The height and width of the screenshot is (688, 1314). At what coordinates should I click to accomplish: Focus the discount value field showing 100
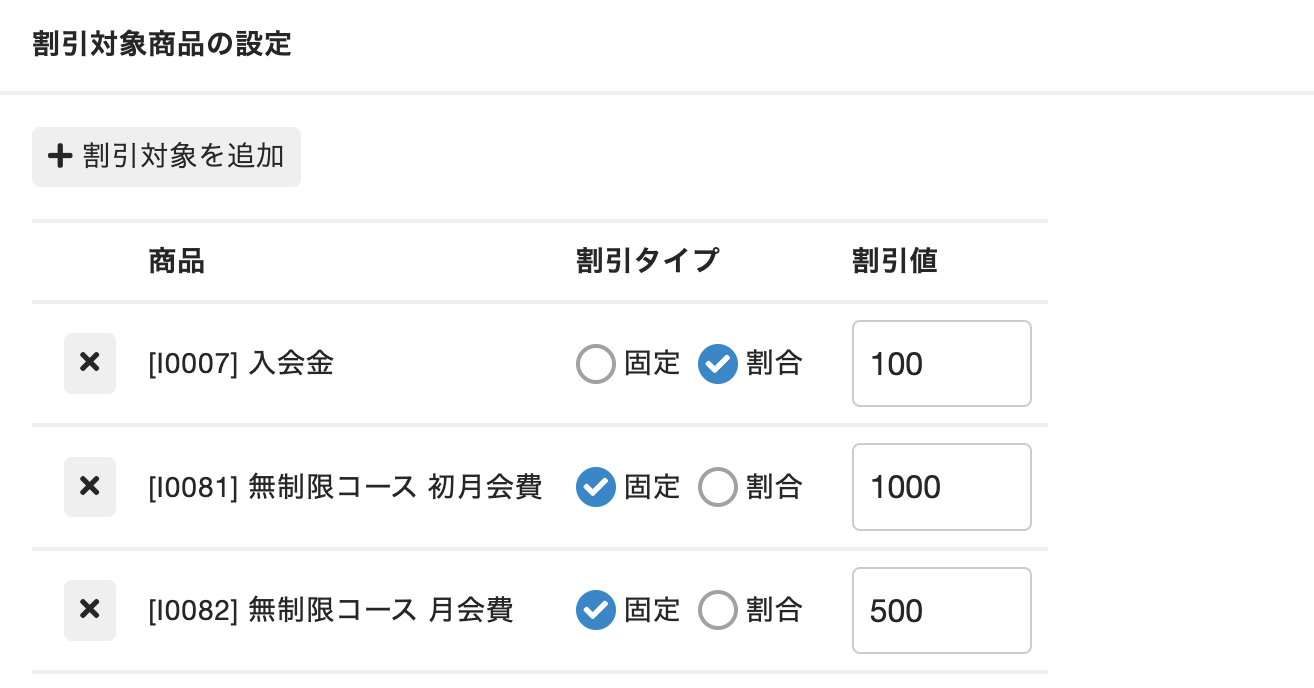[x=941, y=364]
